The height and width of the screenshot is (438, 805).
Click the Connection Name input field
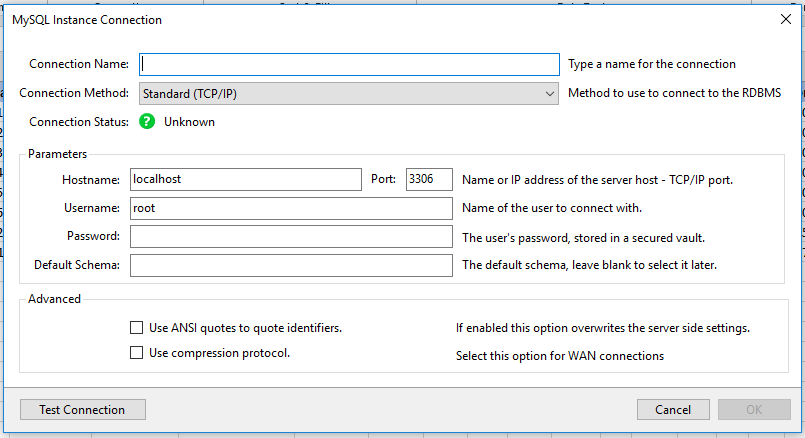click(349, 64)
